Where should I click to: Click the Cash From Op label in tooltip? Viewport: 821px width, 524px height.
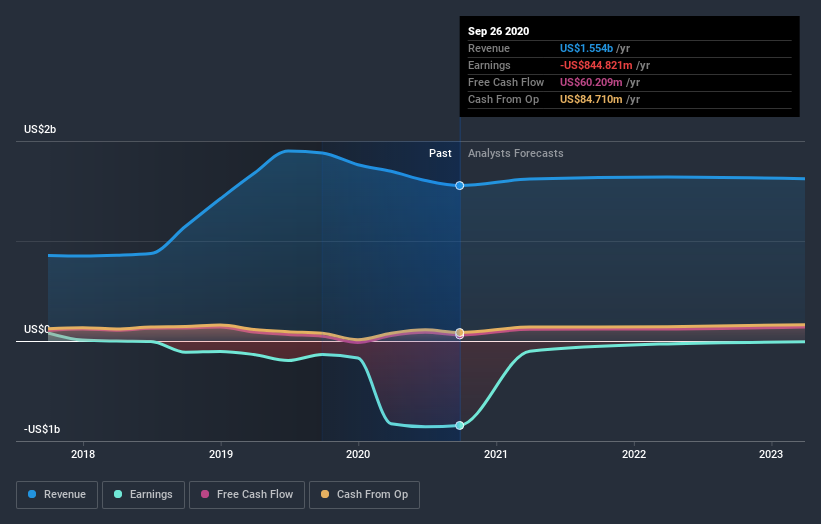503,99
